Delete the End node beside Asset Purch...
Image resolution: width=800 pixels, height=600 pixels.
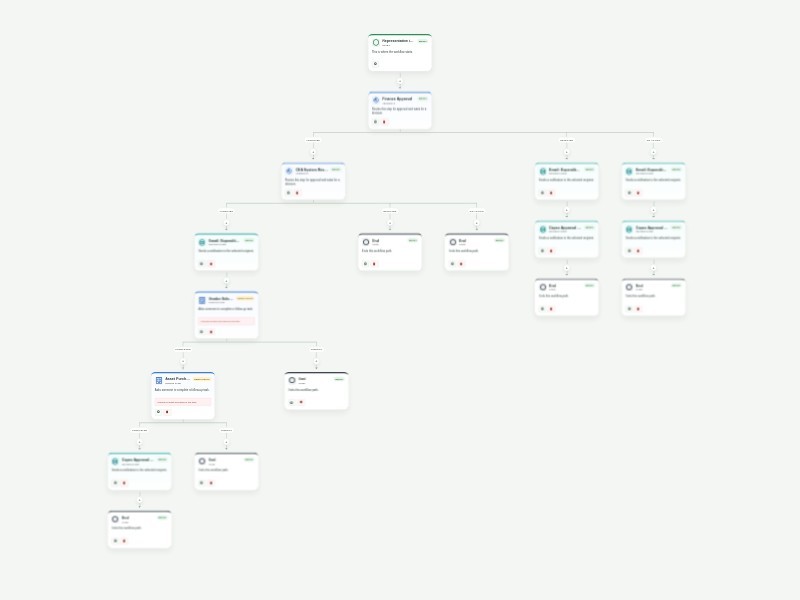coord(301,402)
